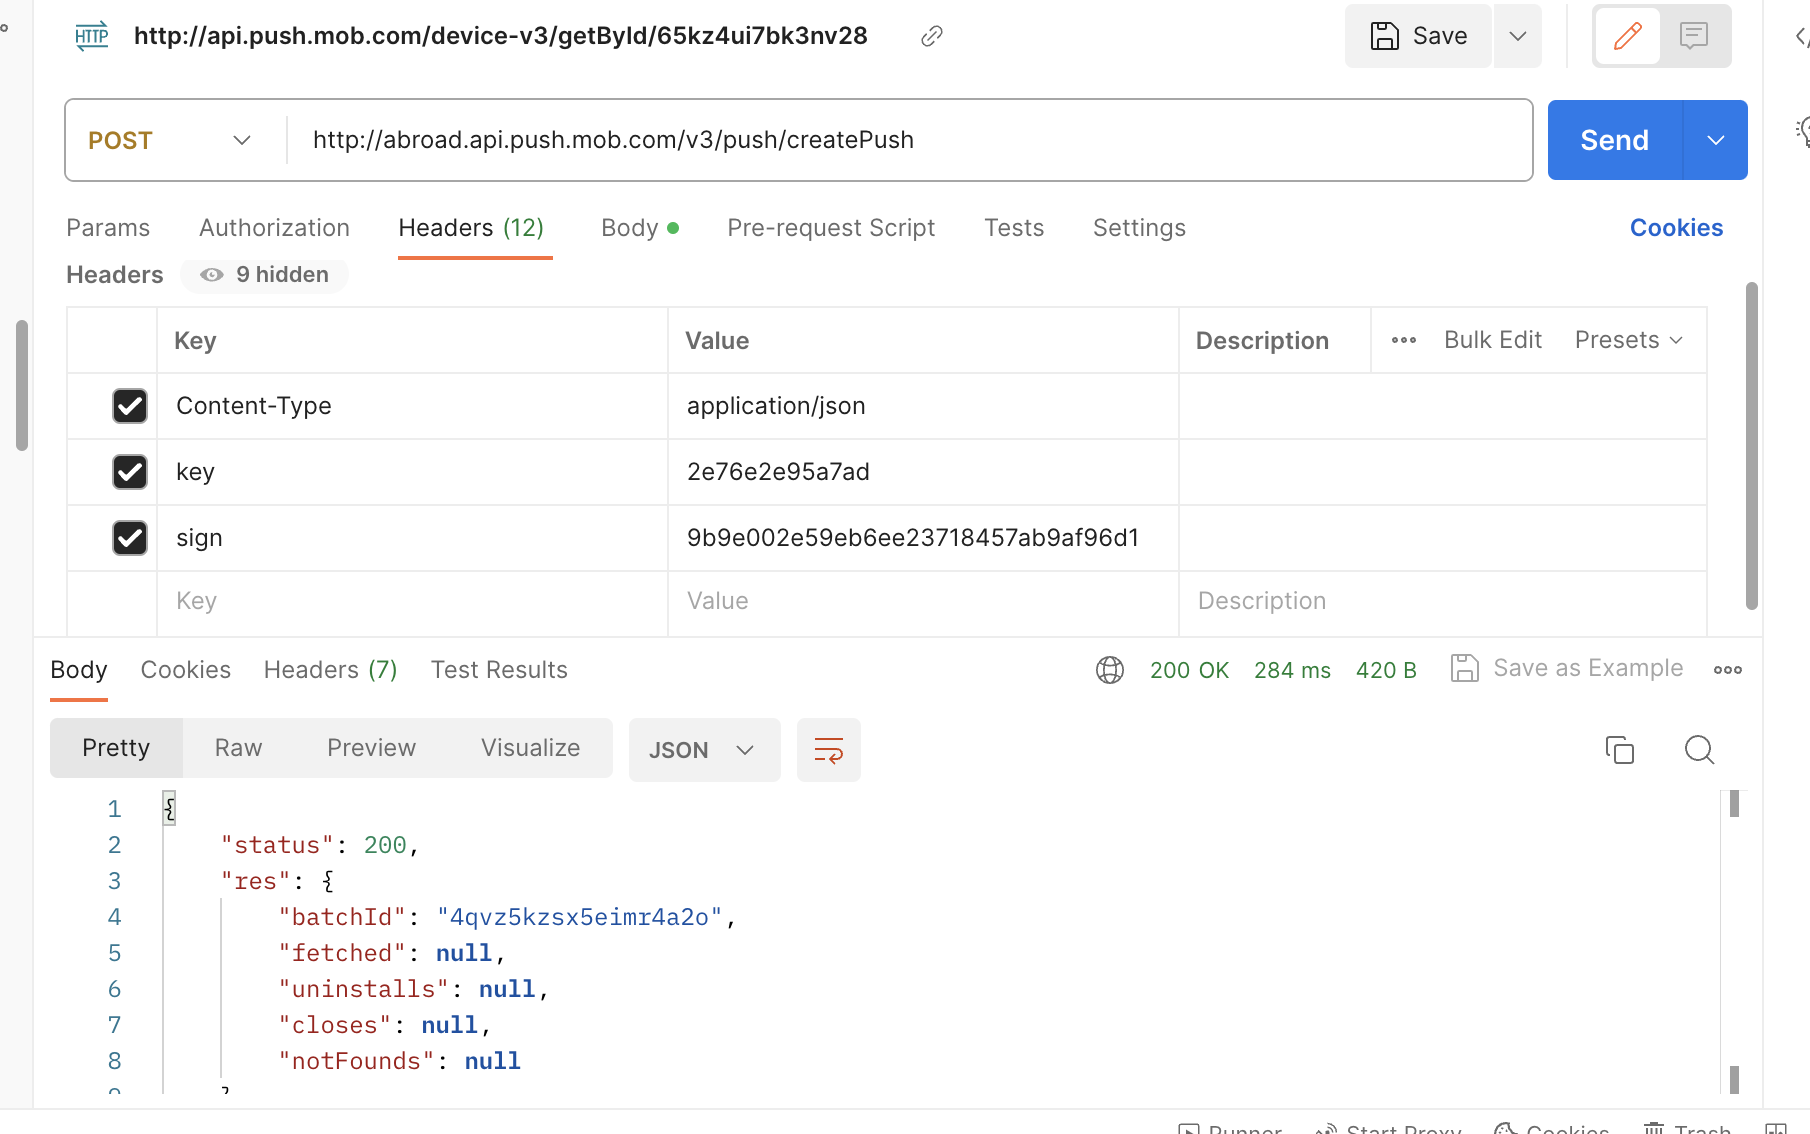The width and height of the screenshot is (1810, 1134).
Task: Click the empty new header Key field
Action: (412, 601)
